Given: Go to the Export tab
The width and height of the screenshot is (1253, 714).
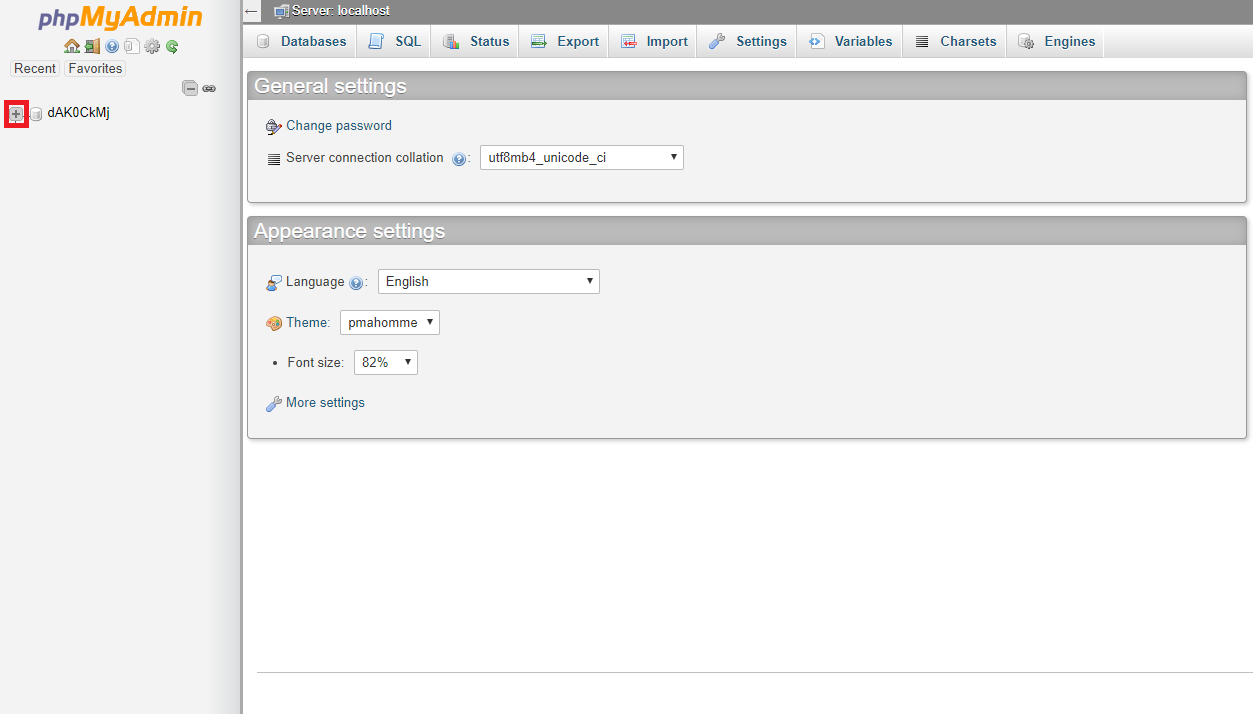Looking at the screenshot, I should pyautogui.click(x=564, y=42).
